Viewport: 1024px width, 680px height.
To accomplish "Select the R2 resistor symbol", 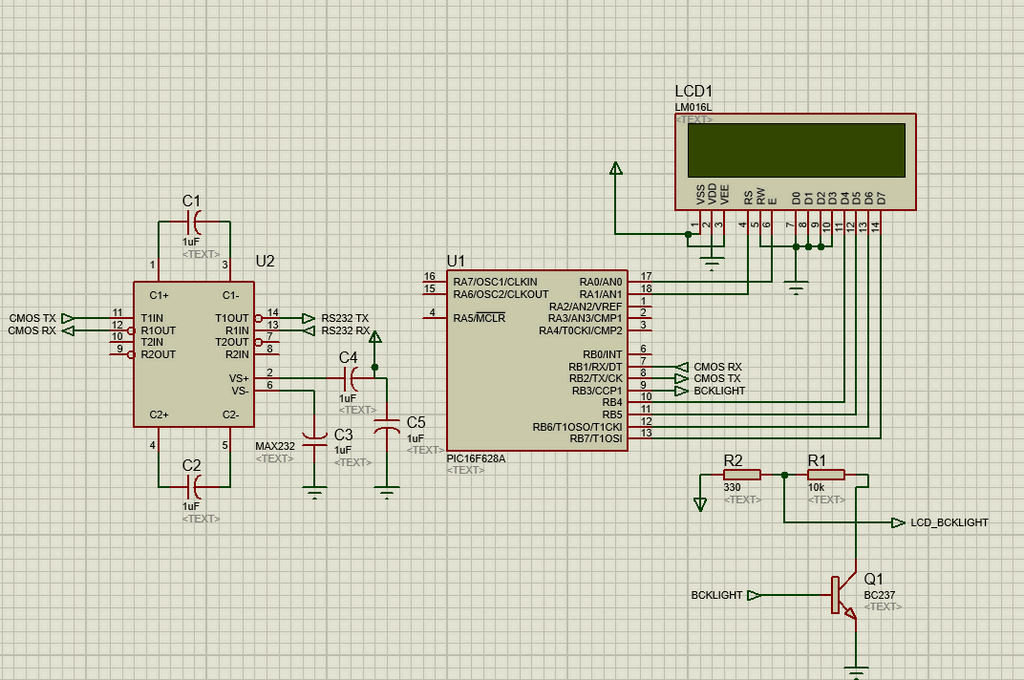I will (742, 475).
